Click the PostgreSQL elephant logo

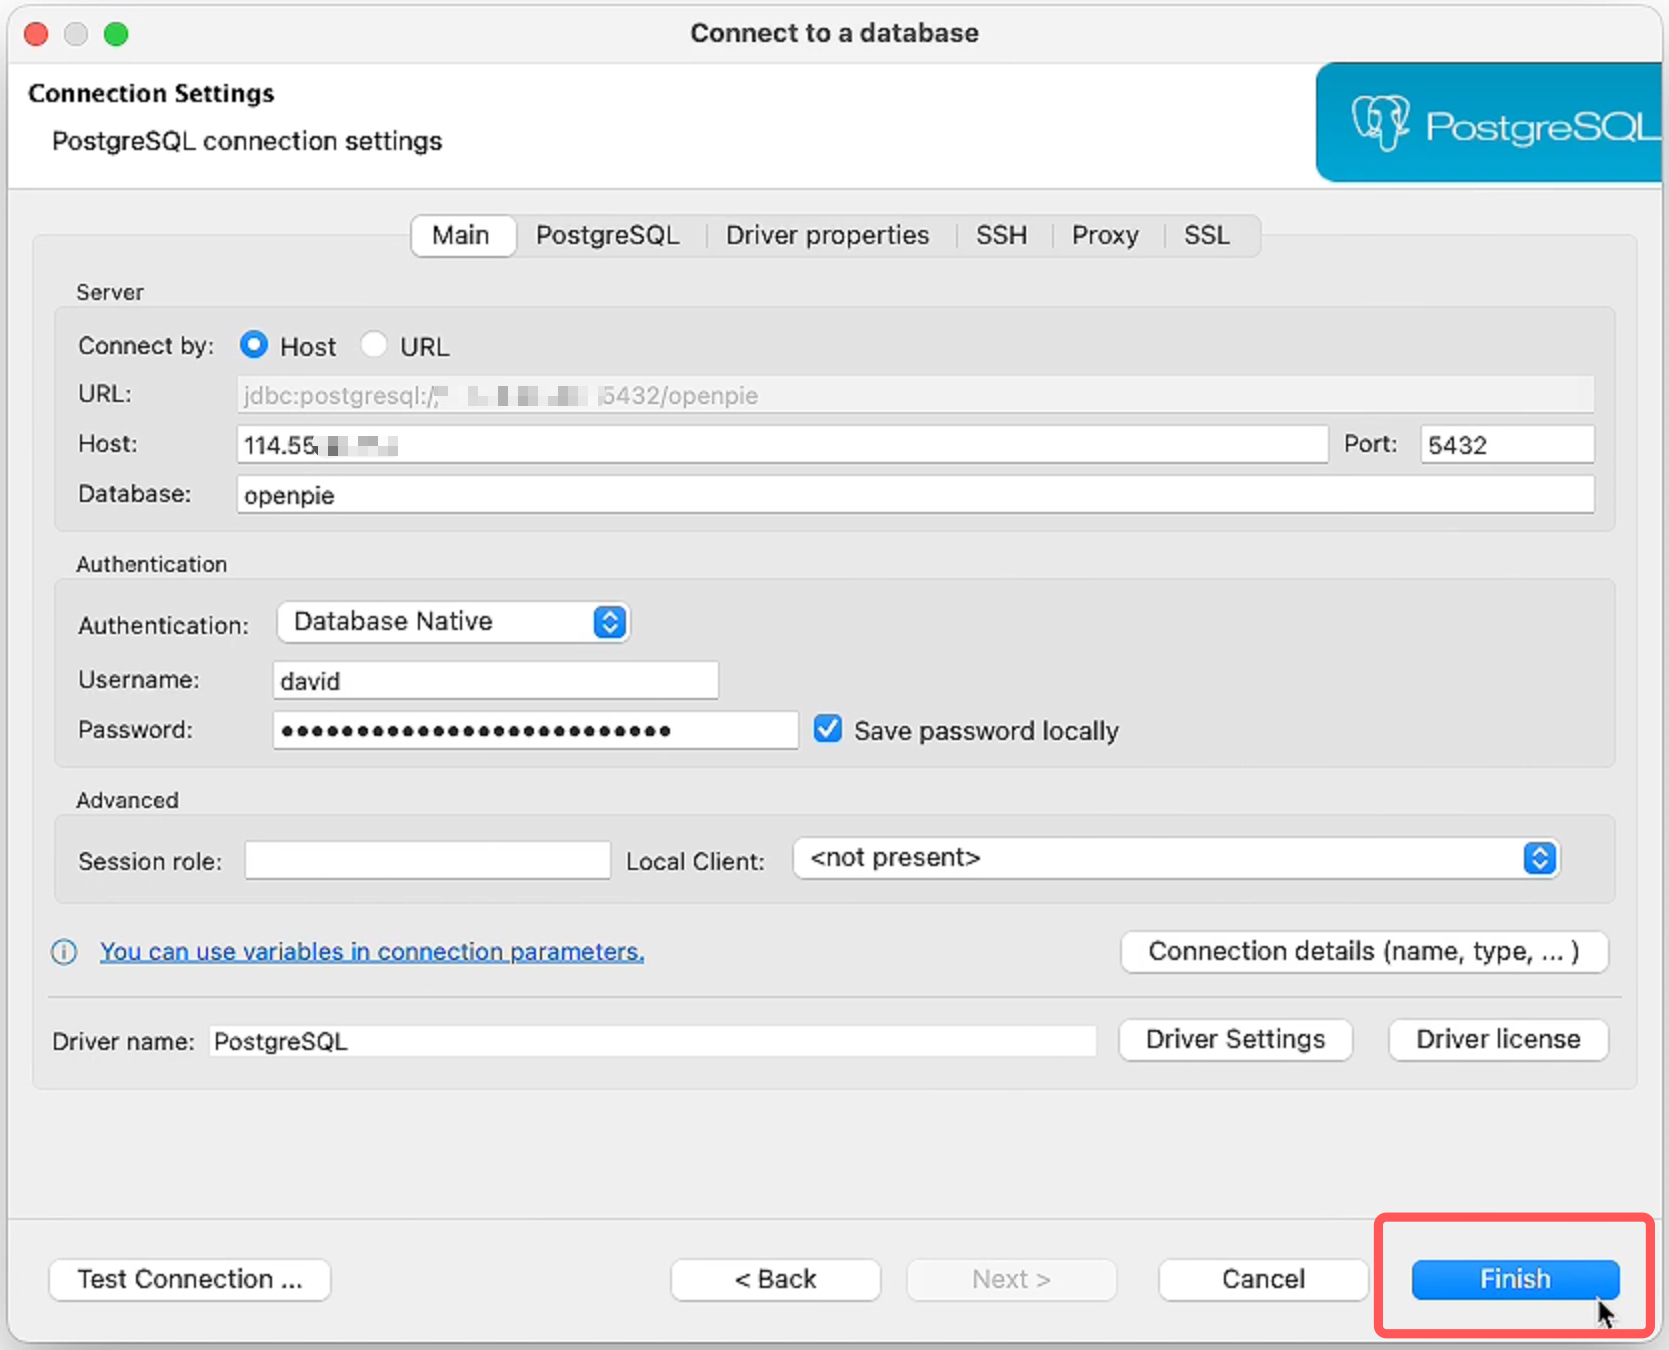coord(1380,124)
